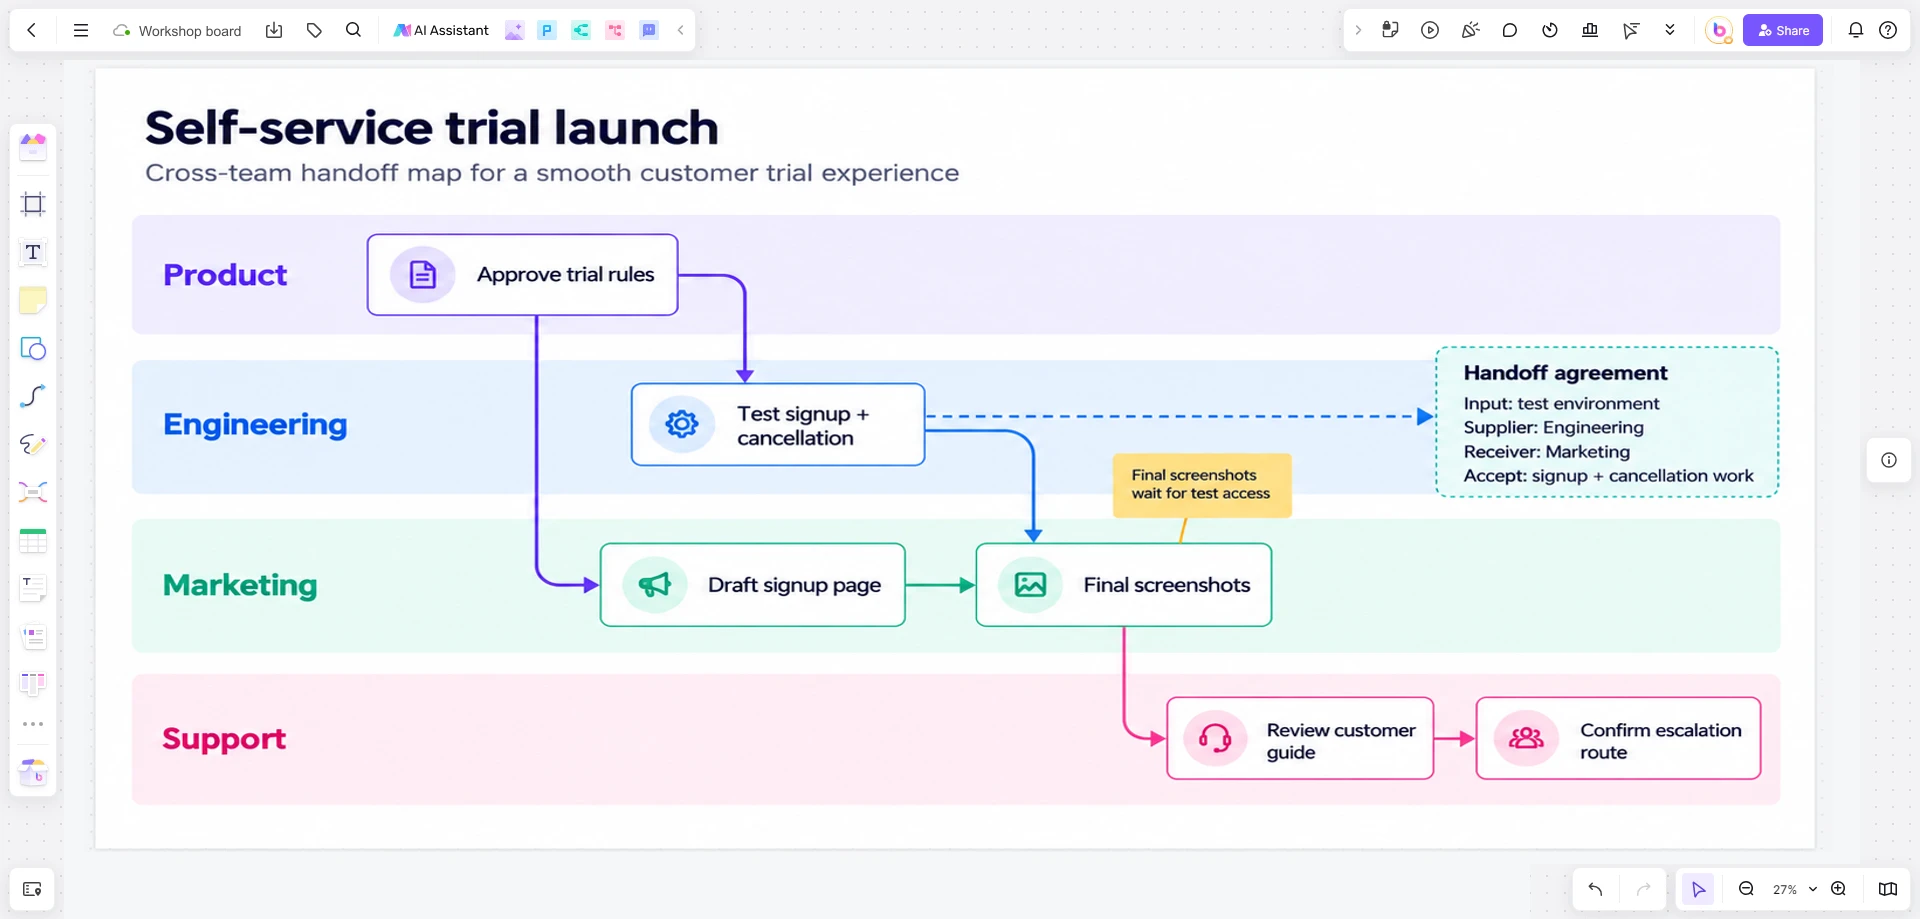
Task: Select the Draft signup page card
Action: [x=753, y=585]
